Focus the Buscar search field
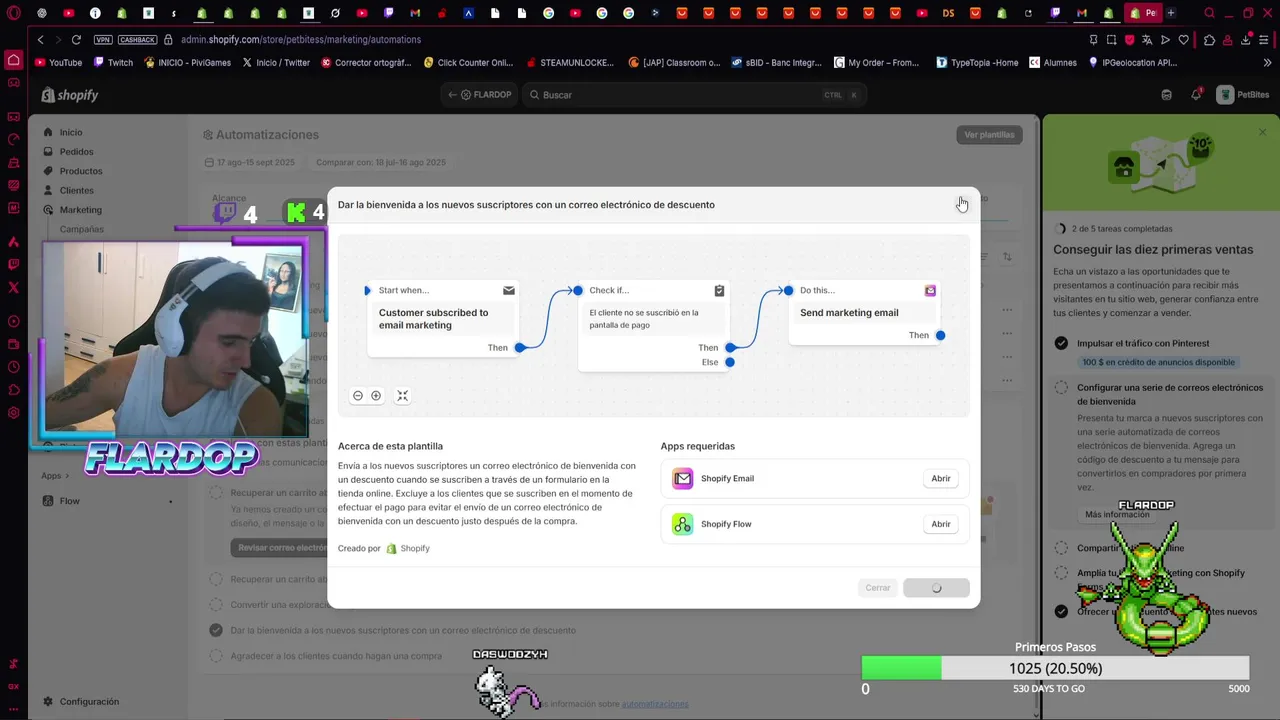Image resolution: width=1280 pixels, height=720 pixels. 692,95
